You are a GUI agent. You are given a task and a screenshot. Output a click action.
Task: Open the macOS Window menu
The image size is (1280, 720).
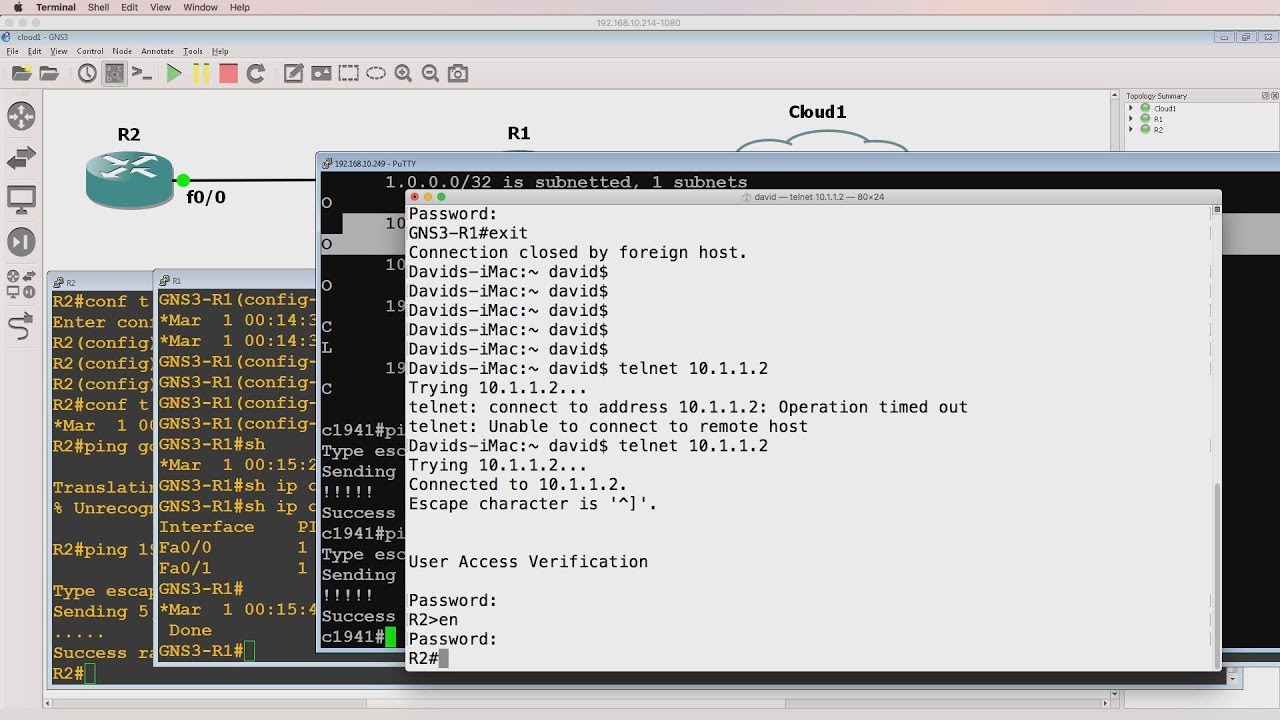click(200, 7)
